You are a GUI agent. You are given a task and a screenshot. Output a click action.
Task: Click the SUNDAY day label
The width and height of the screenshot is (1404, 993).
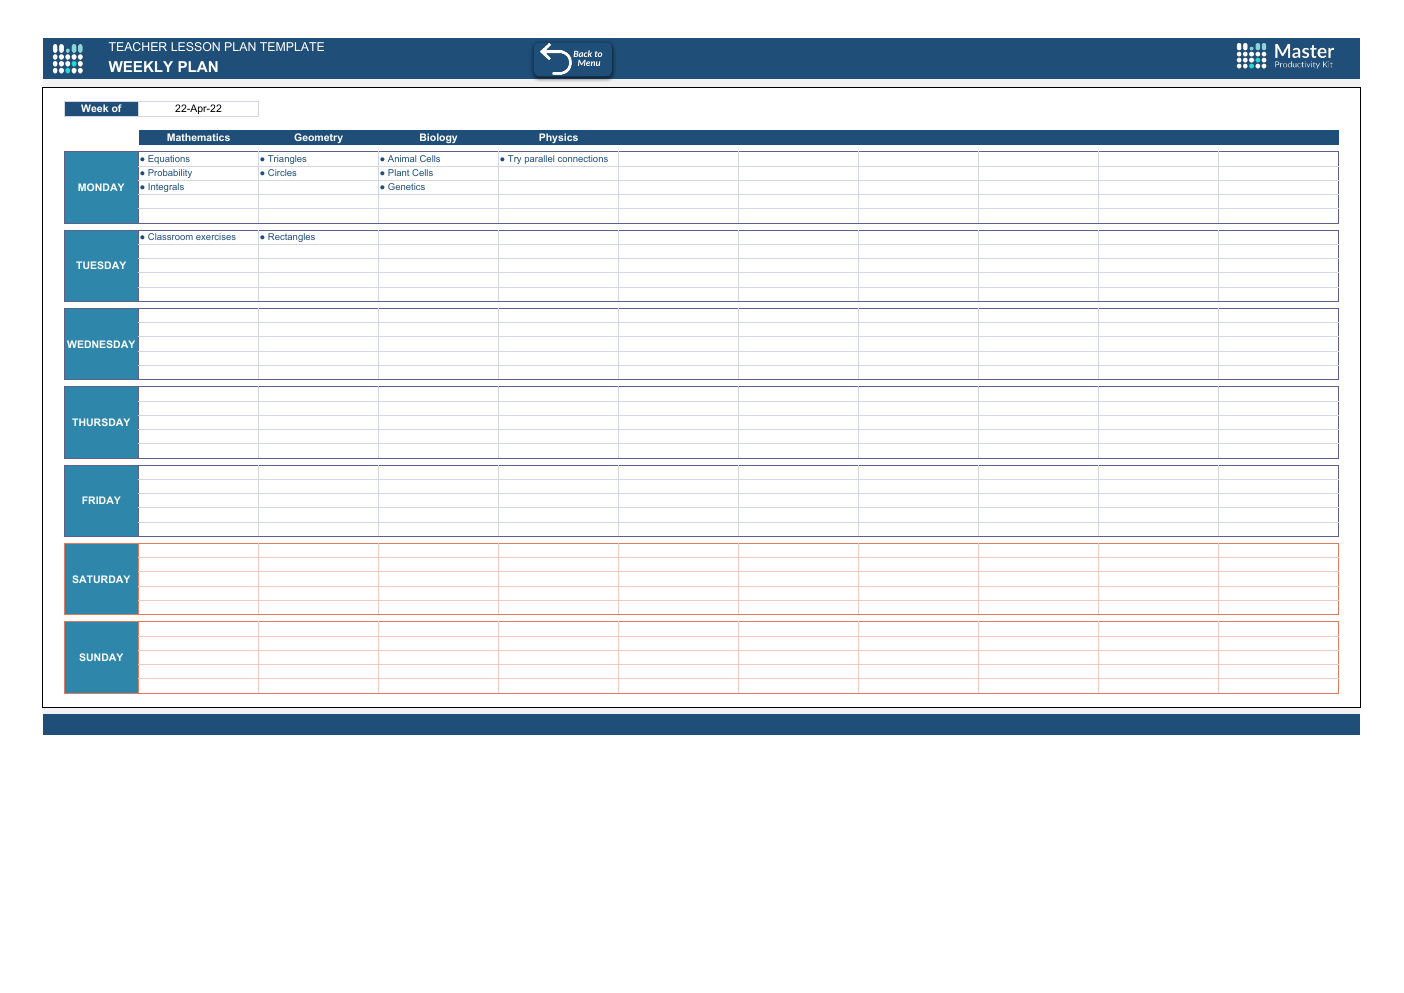tap(101, 658)
